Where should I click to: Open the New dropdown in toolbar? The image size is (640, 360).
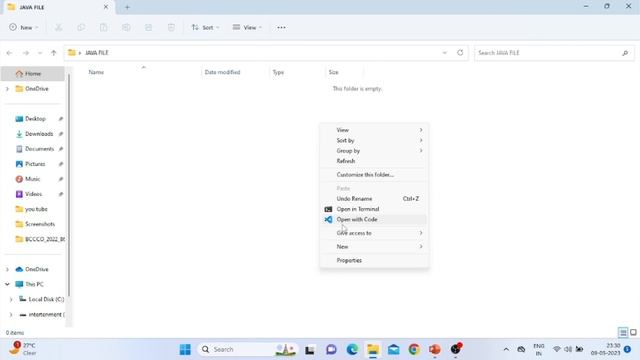[24, 27]
